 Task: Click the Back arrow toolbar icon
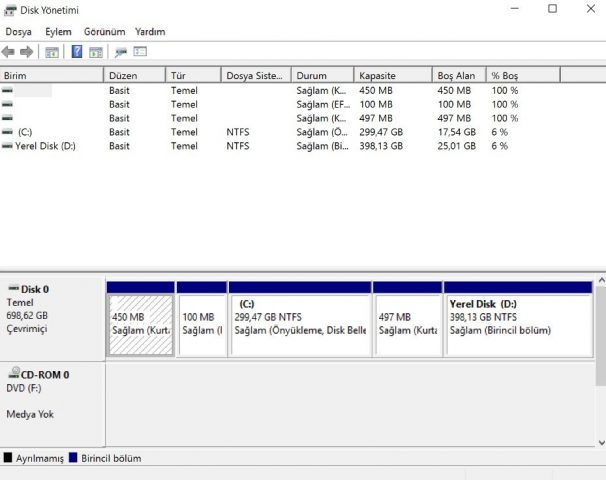point(8,51)
